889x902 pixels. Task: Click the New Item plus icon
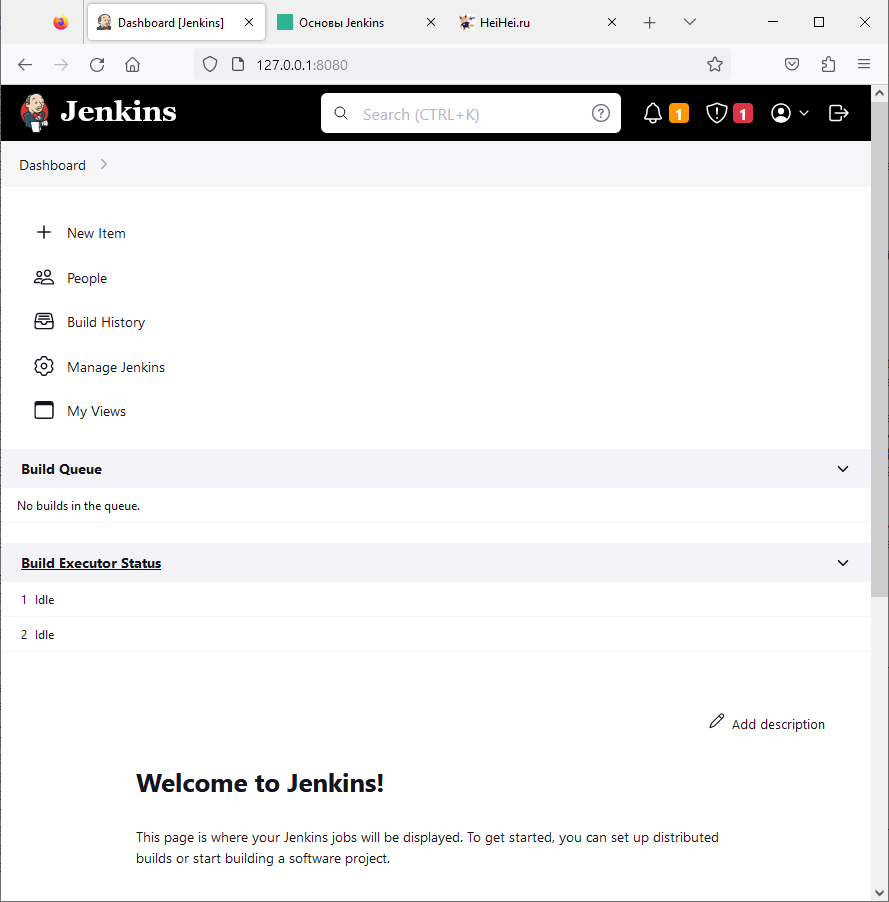click(x=44, y=232)
